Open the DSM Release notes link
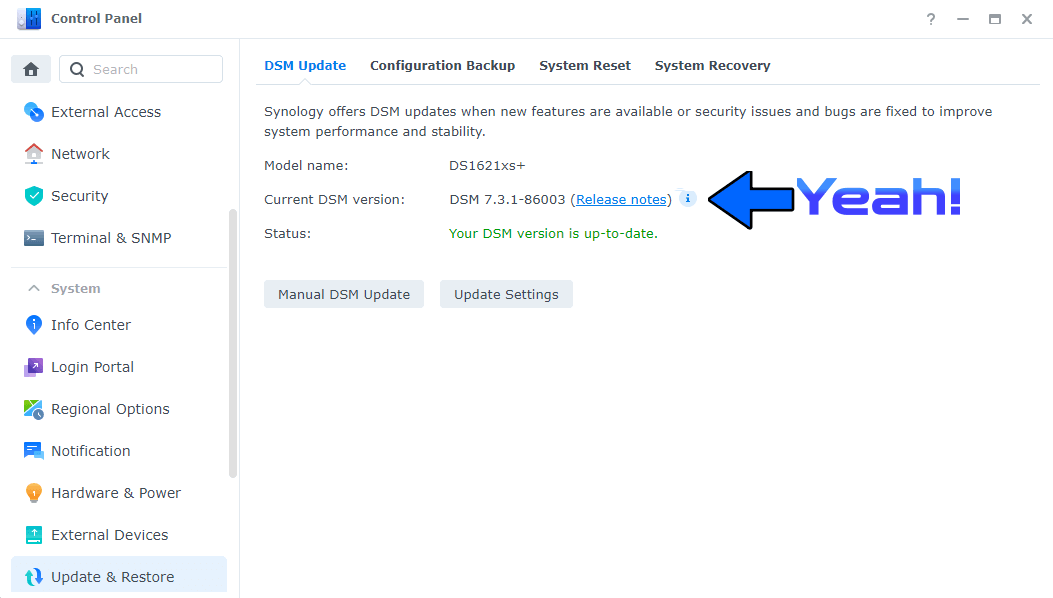The width and height of the screenshot is (1053, 598). (x=620, y=199)
